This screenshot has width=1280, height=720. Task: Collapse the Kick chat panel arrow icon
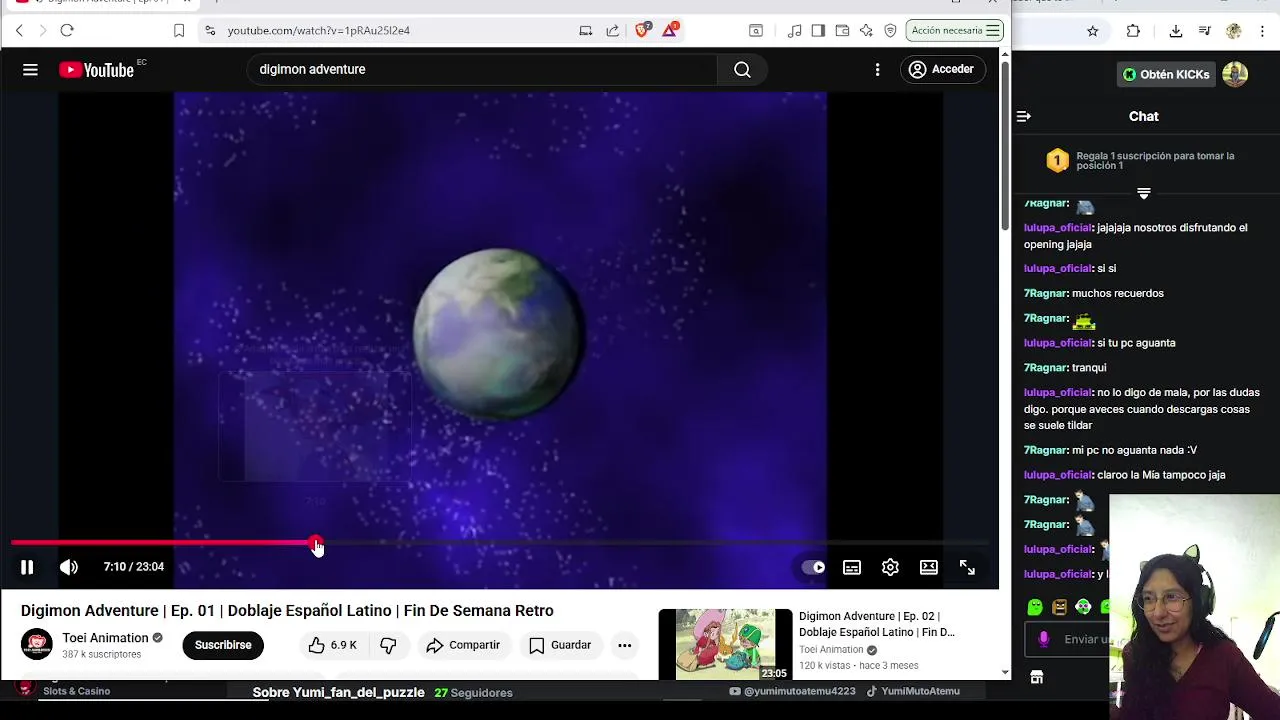(x=1024, y=117)
